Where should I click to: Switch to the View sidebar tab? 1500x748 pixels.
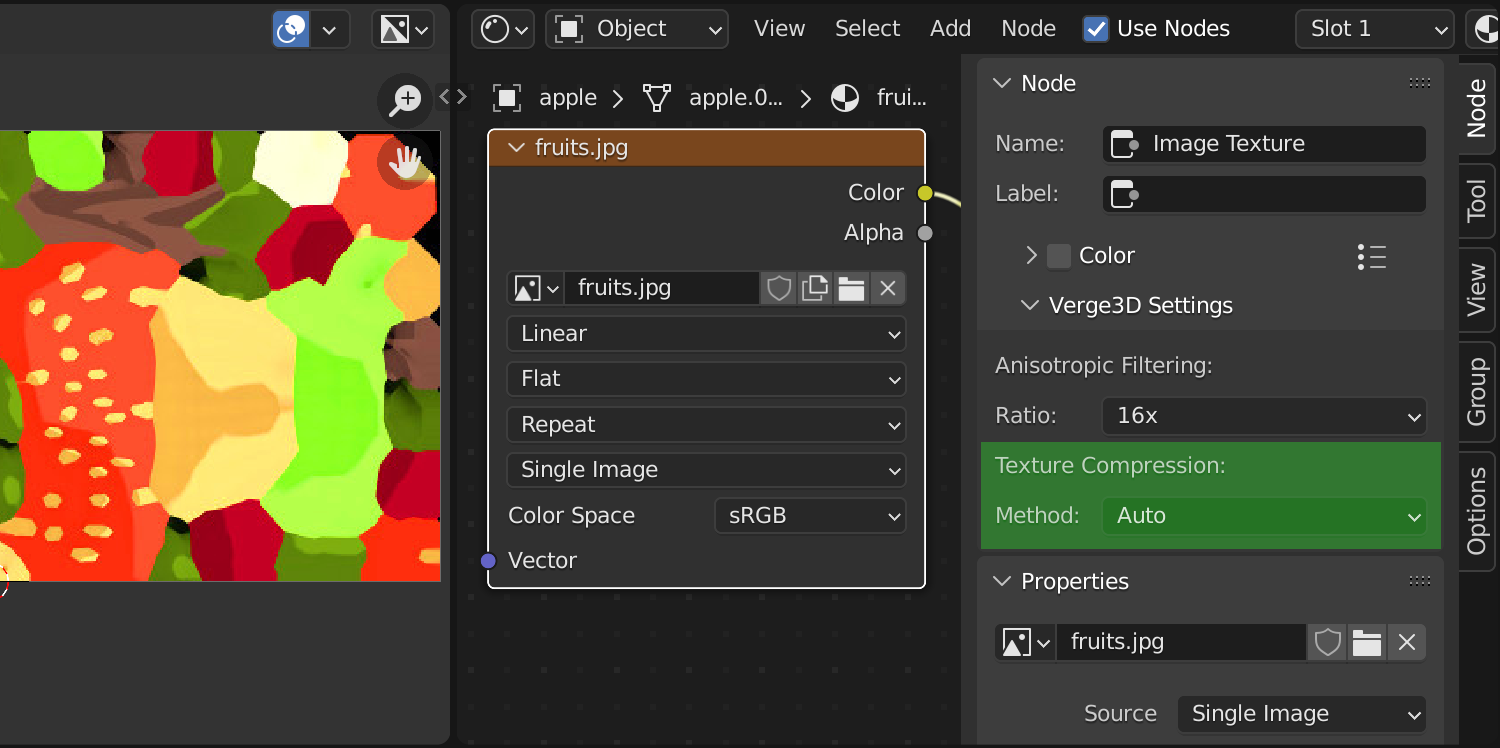pos(1477,290)
